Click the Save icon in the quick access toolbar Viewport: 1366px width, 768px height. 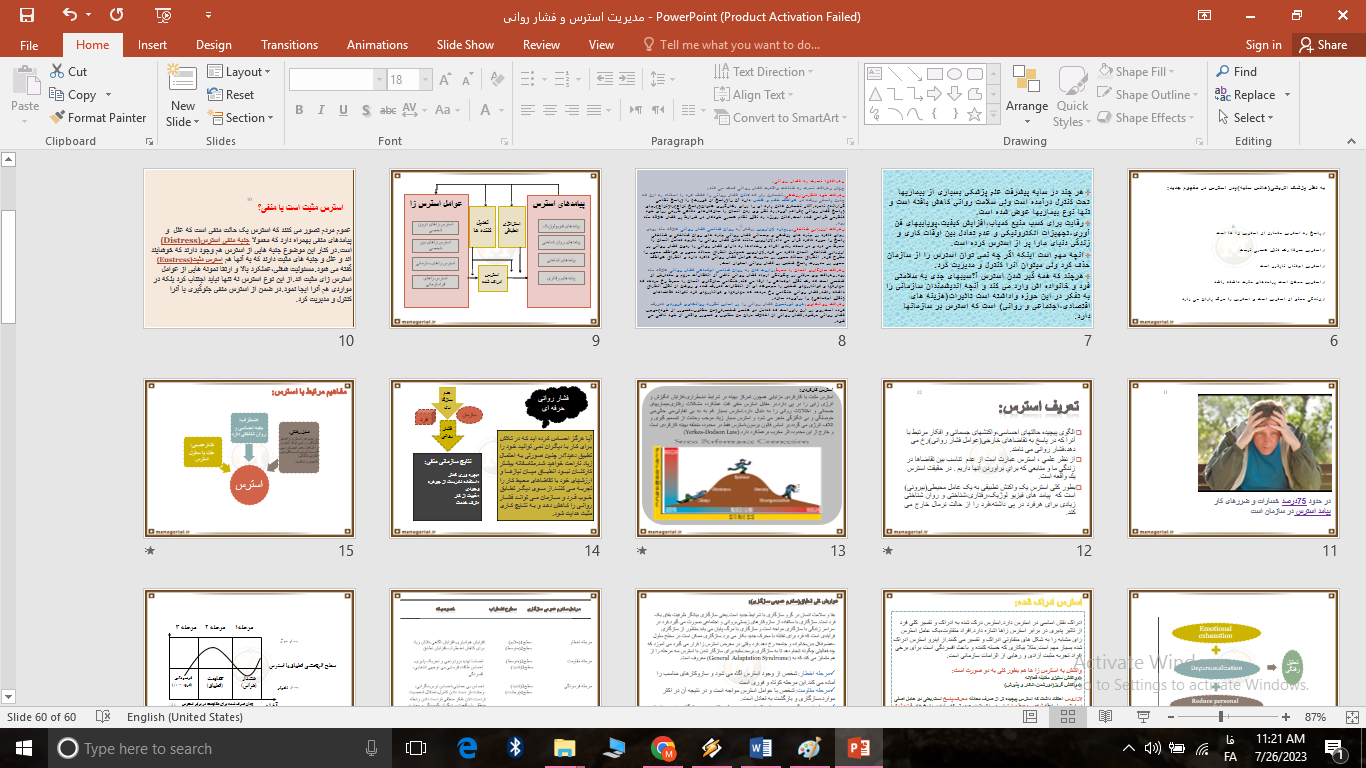tap(27, 16)
